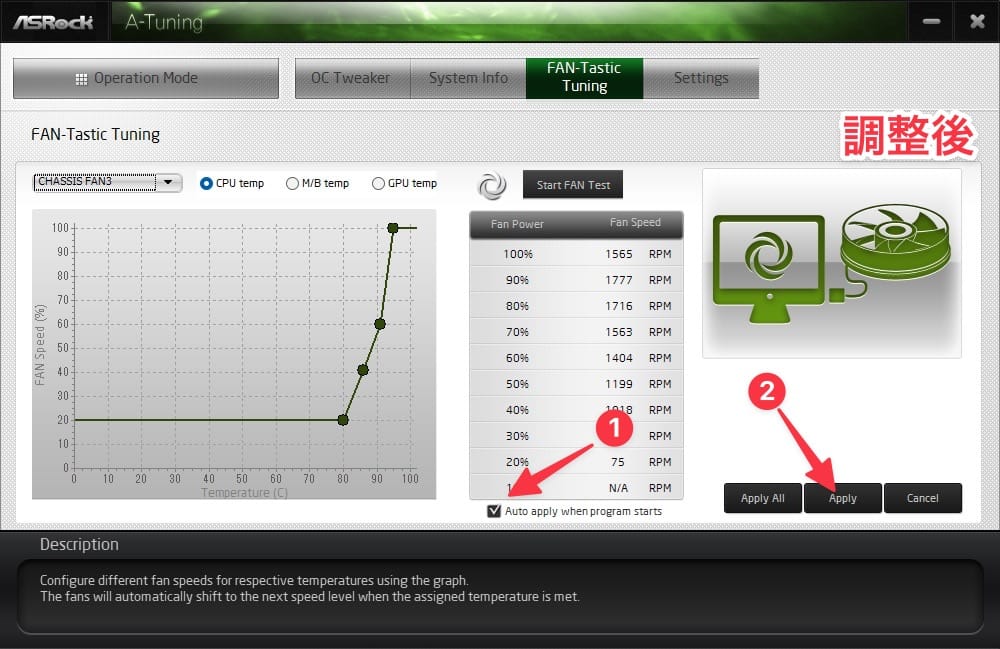
Task: Open the CHASSIS FAN3 dropdown arrow
Action: [x=168, y=182]
